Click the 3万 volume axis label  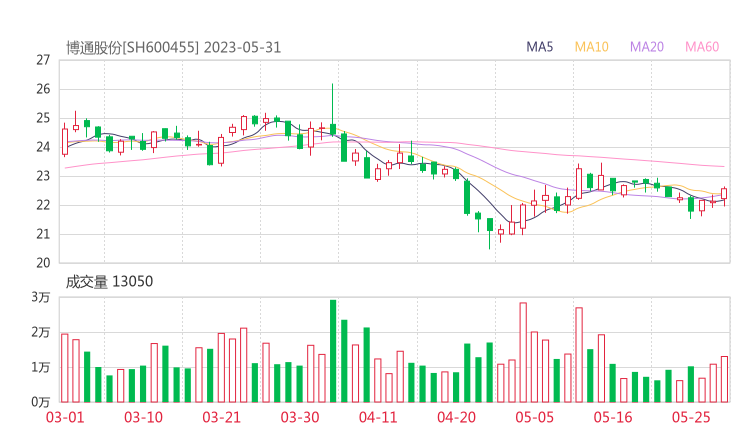pyautogui.click(x=41, y=297)
